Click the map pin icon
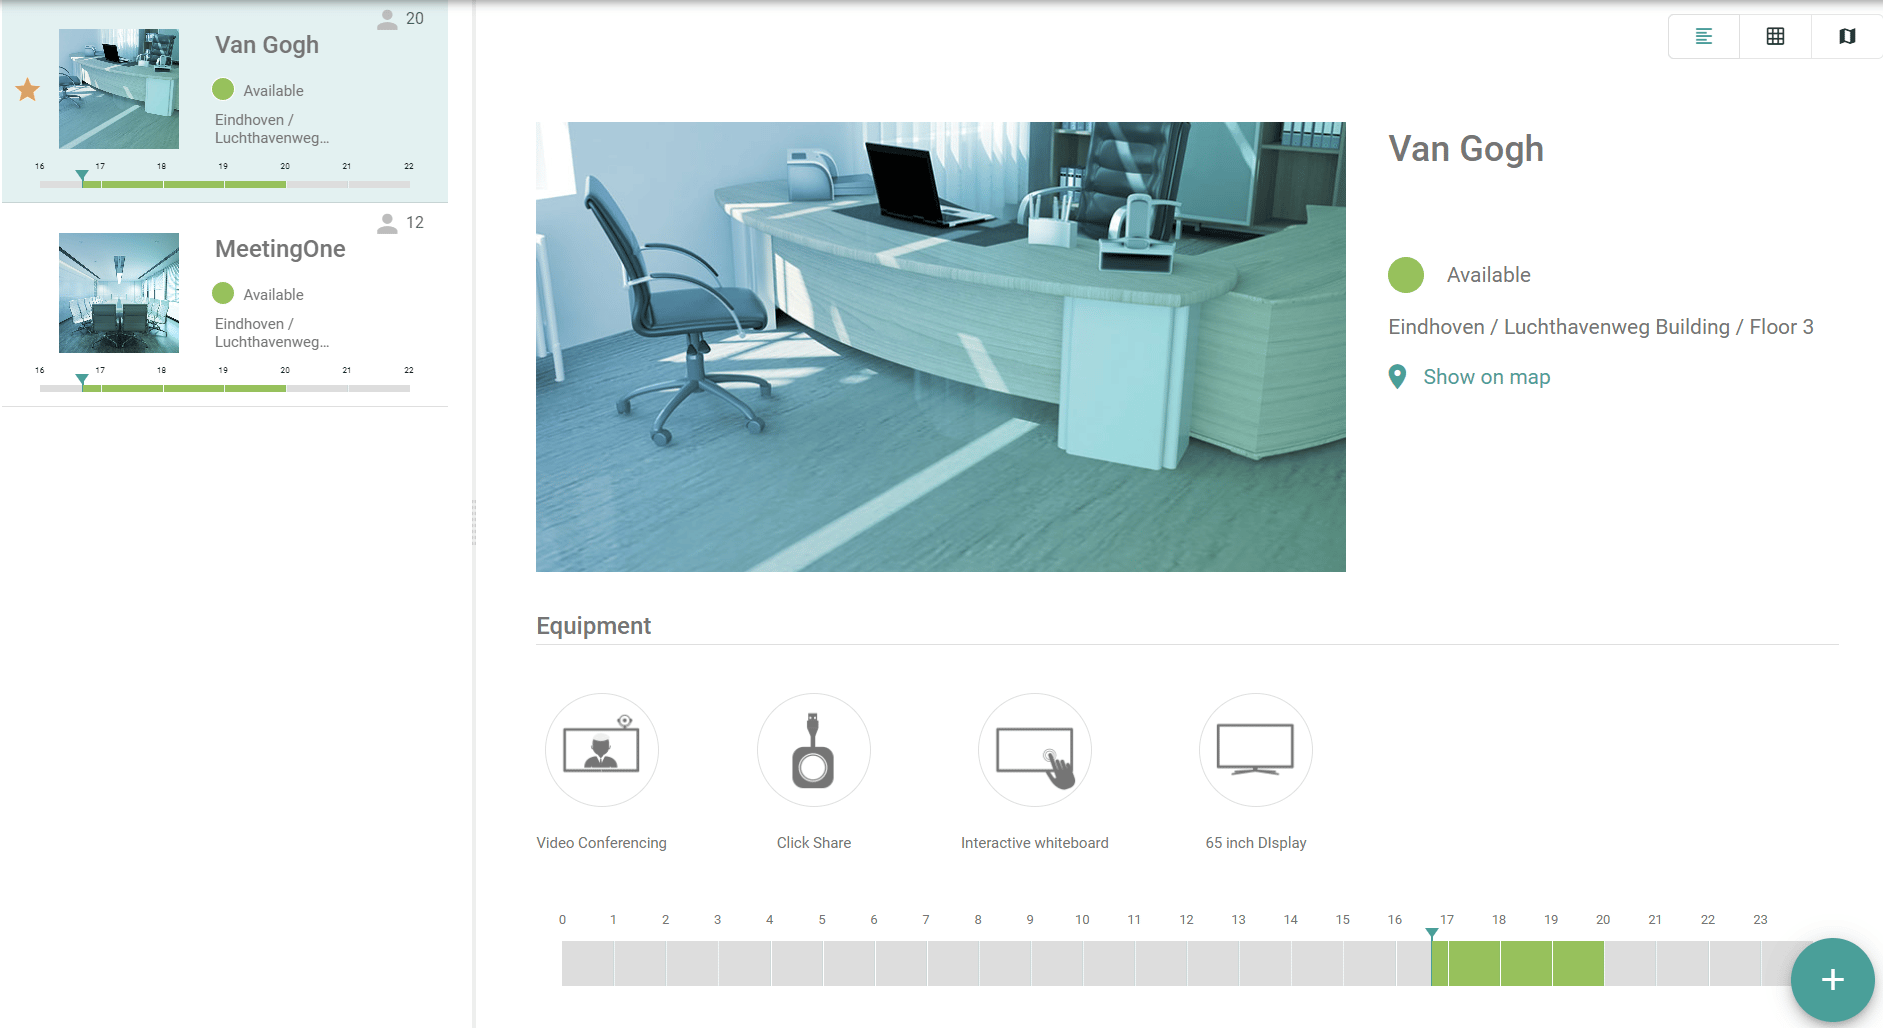 pos(1398,377)
